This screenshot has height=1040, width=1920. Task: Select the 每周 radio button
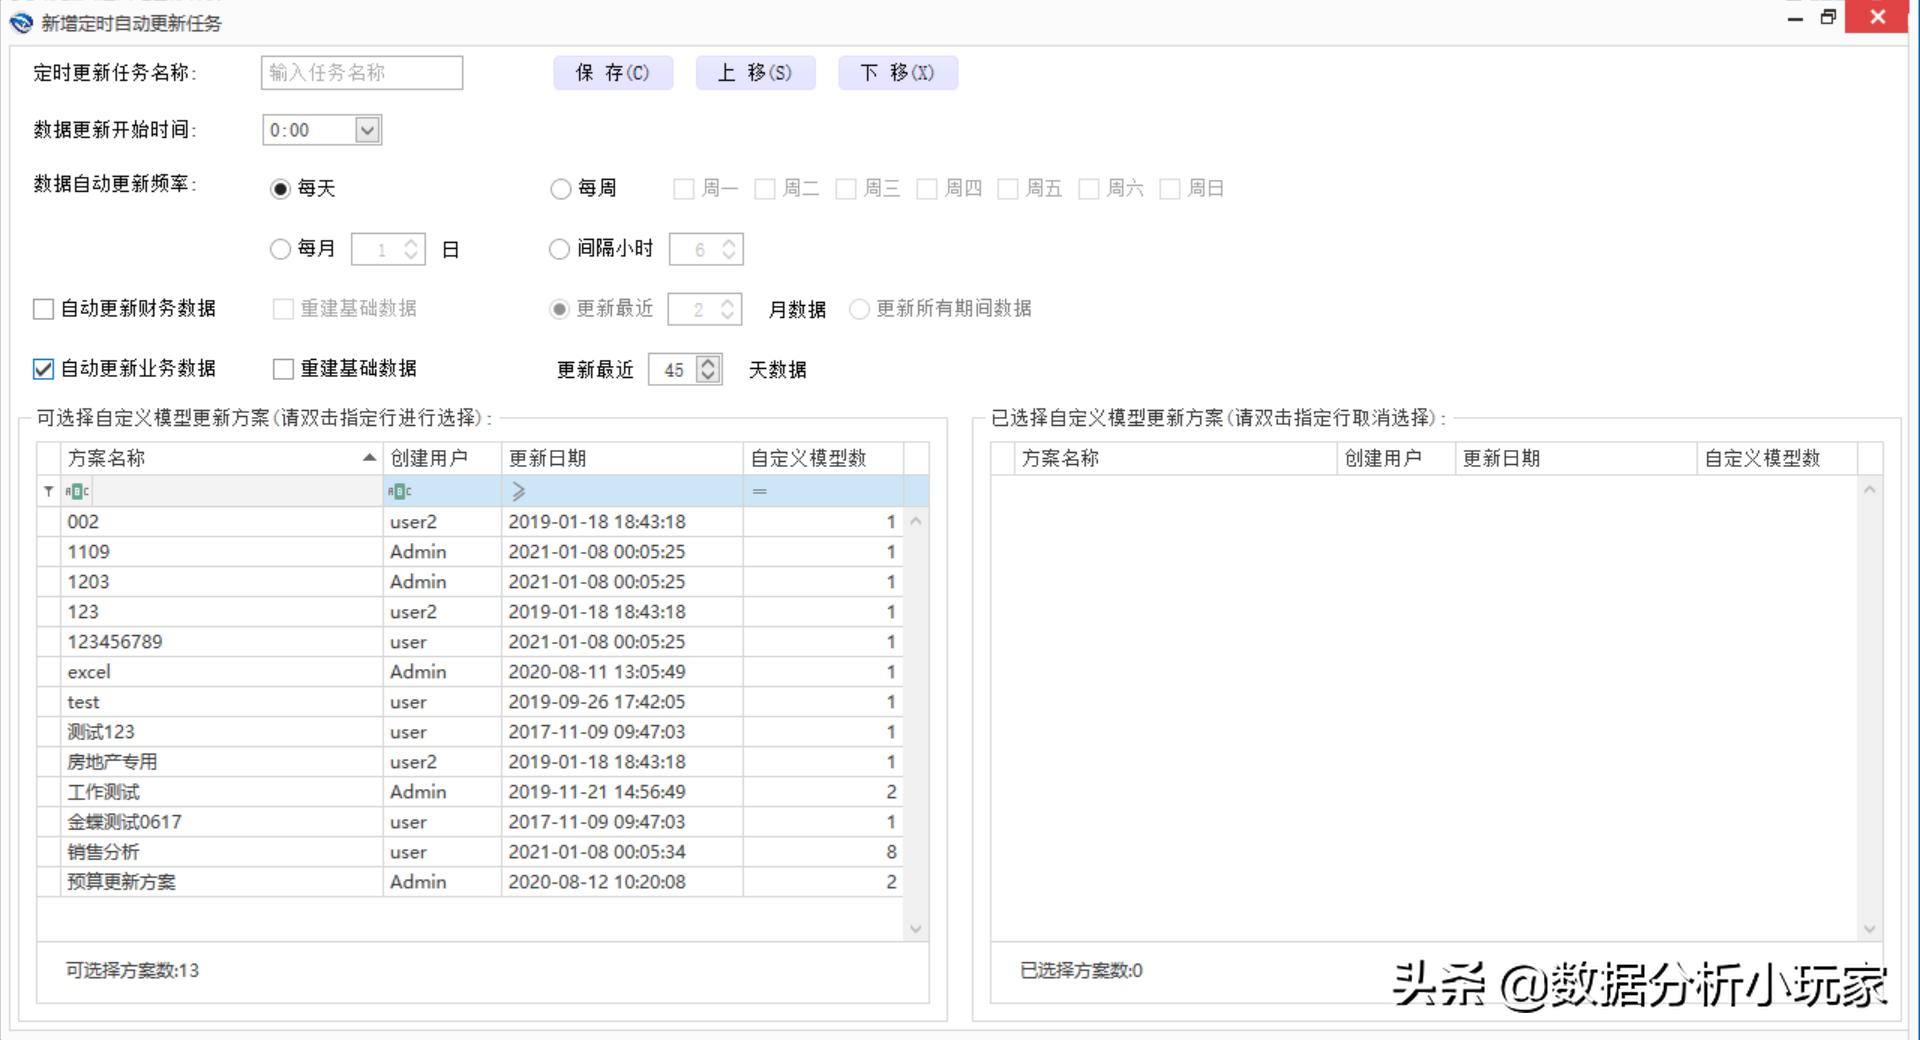(x=560, y=188)
